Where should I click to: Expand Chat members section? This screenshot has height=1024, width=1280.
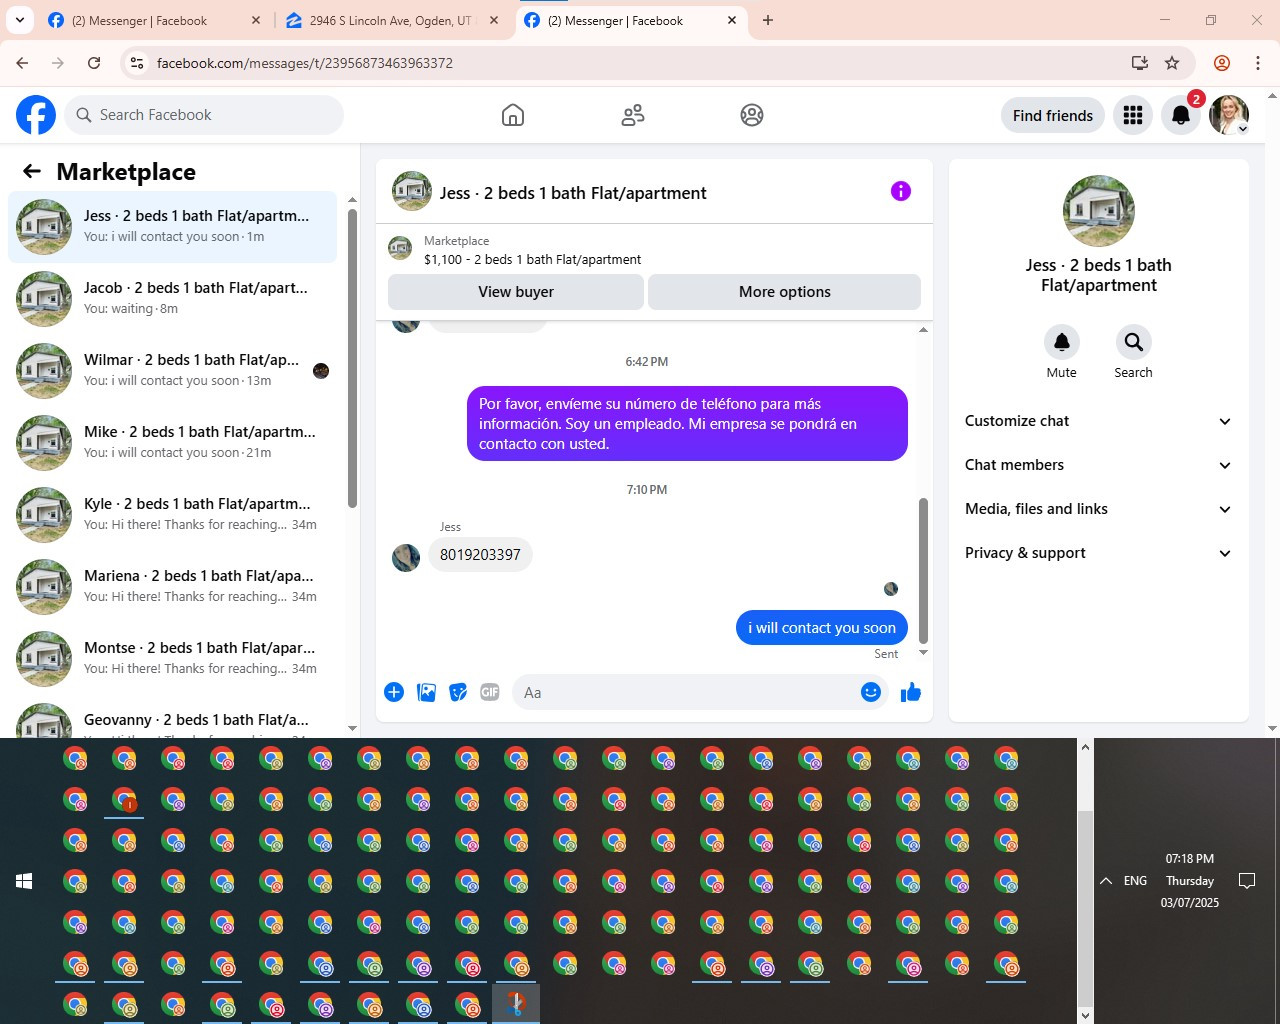(x=1098, y=465)
